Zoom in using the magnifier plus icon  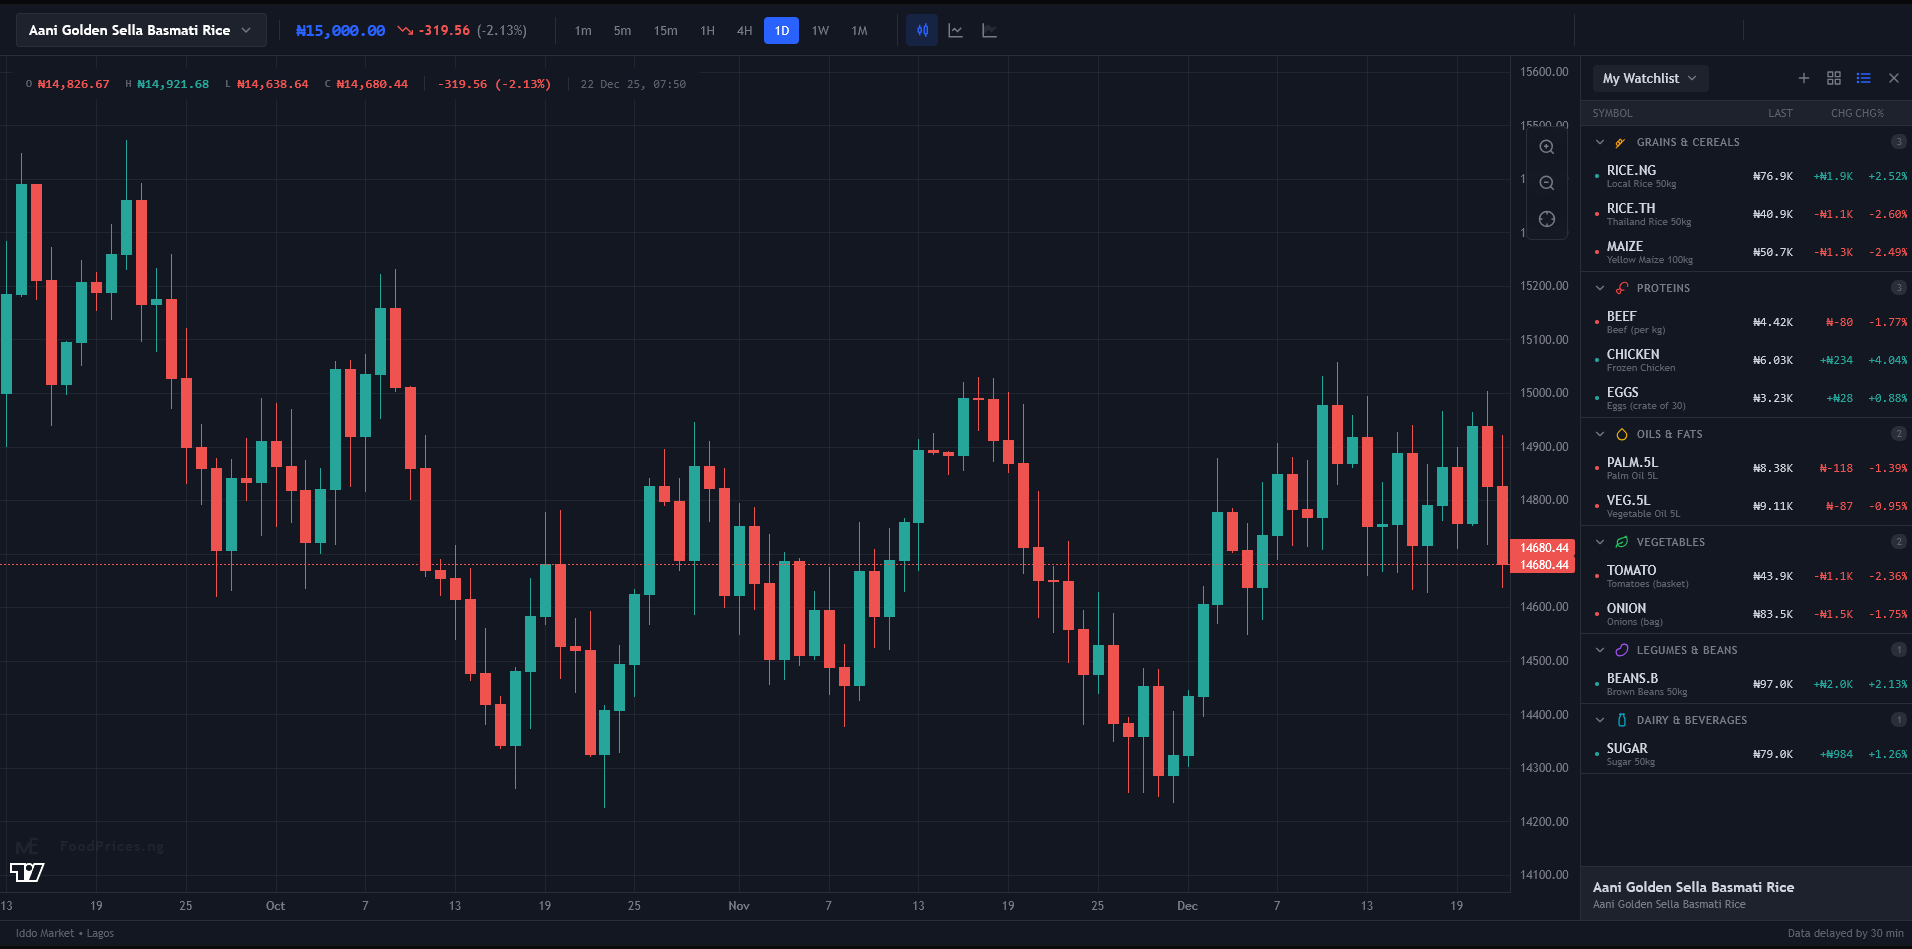1546,147
